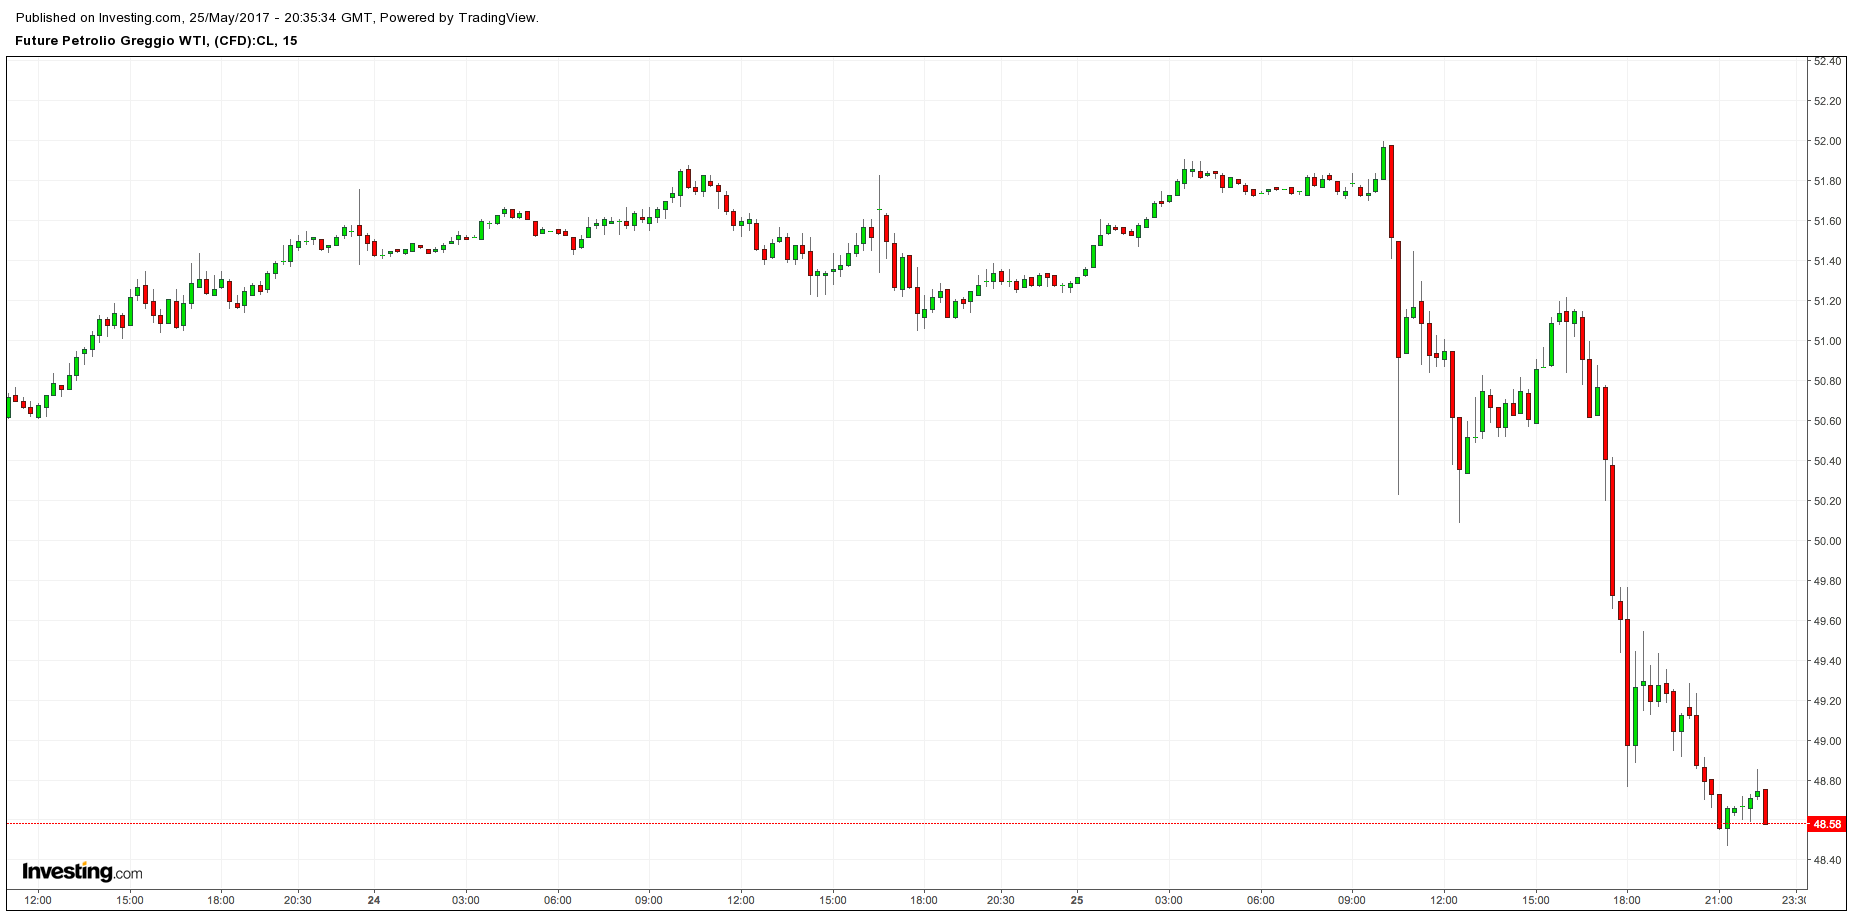Select the 52.00 price axis label
This screenshot has height=913, width=1853.
point(1827,142)
